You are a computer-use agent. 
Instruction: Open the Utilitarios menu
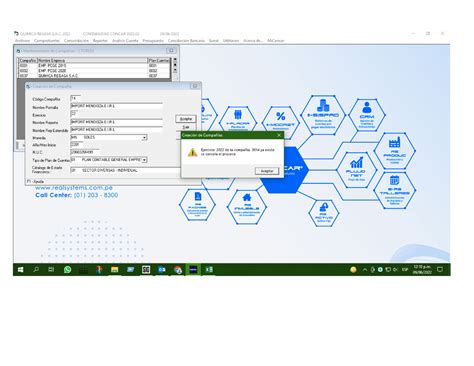(x=231, y=41)
